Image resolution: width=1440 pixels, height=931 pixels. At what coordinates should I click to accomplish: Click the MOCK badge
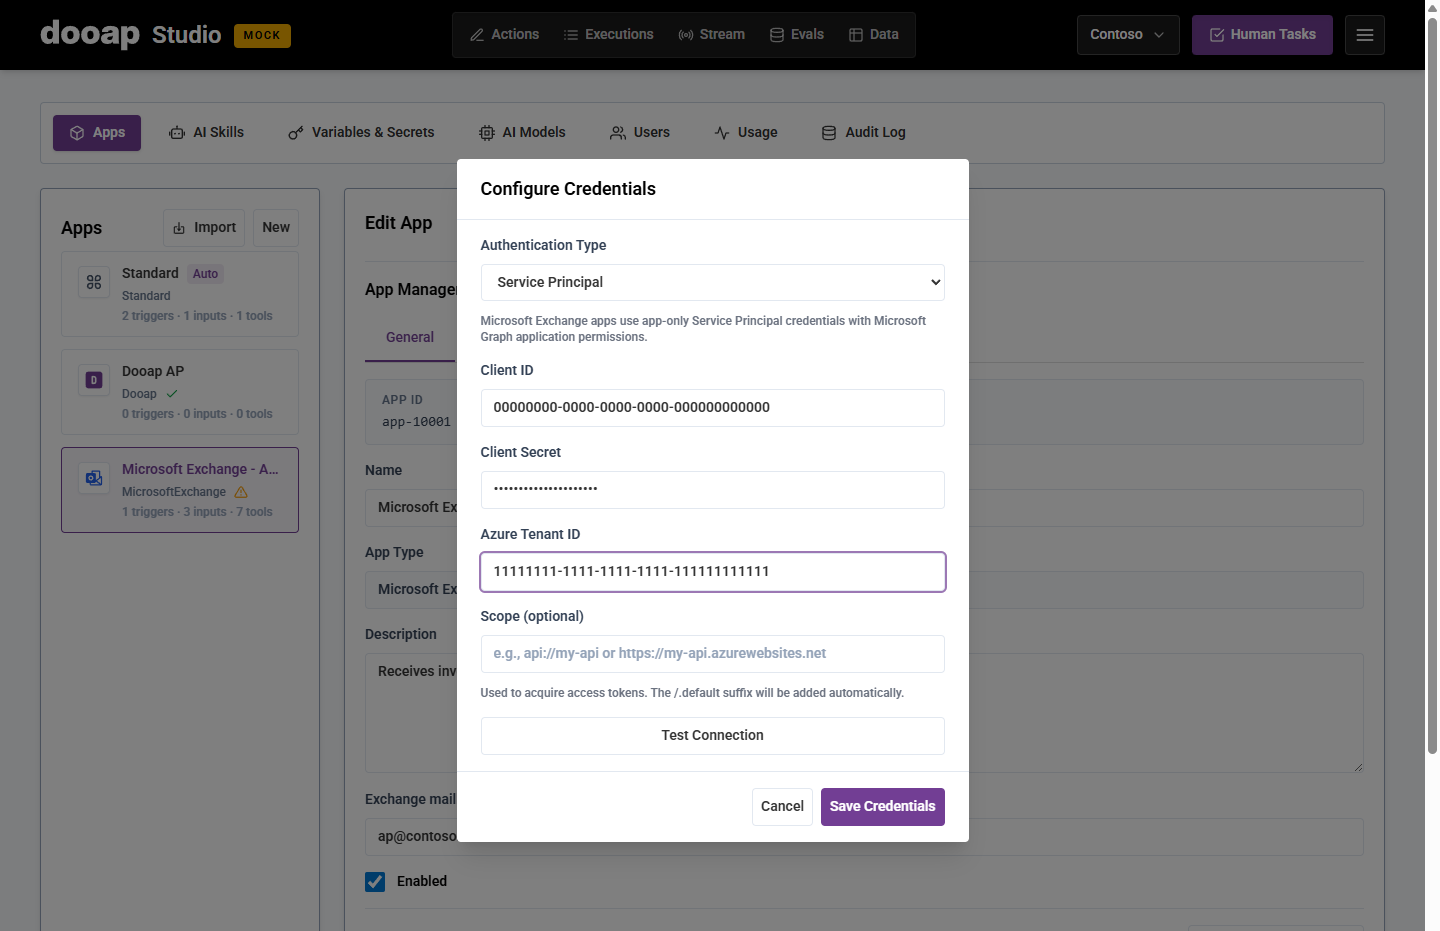click(262, 36)
